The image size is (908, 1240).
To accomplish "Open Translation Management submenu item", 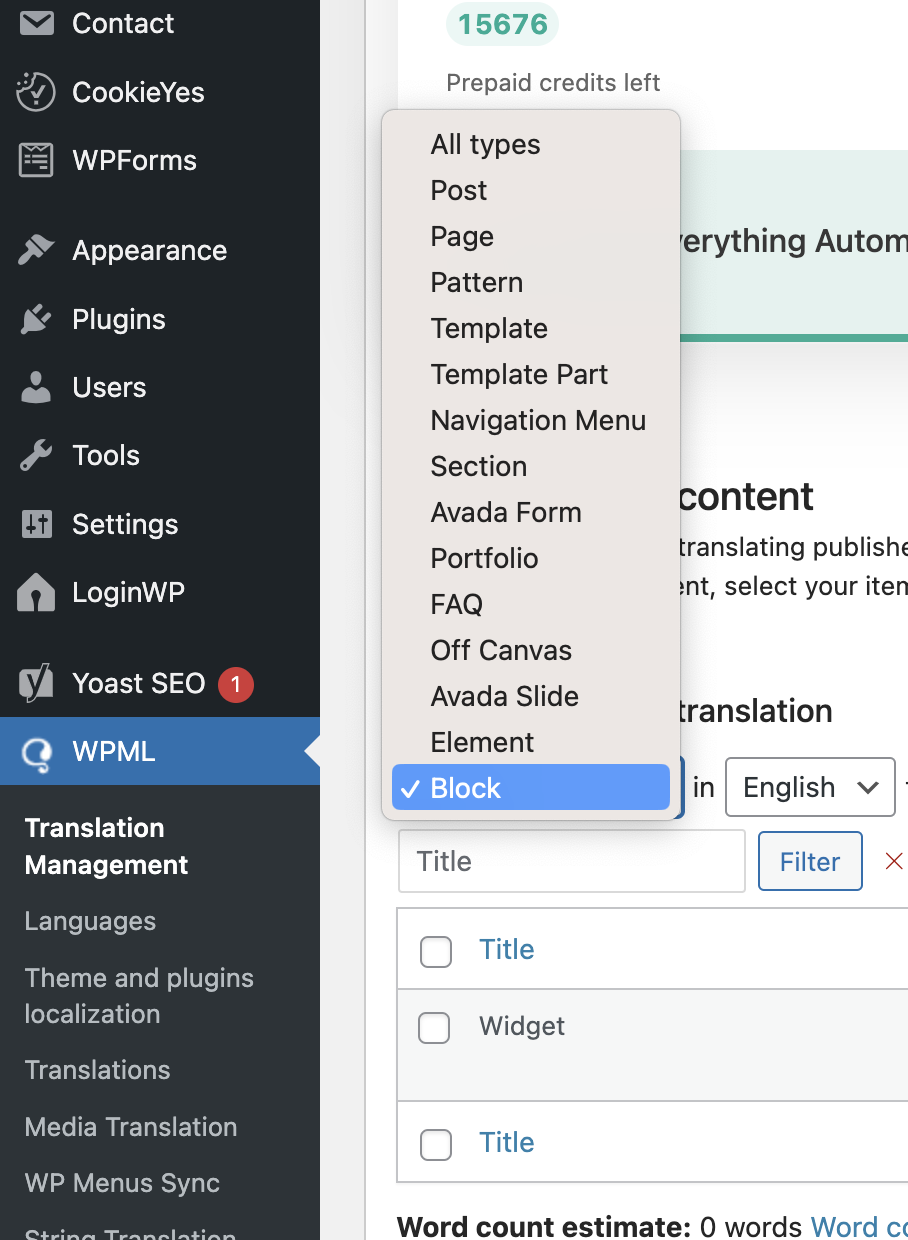I will pos(107,846).
